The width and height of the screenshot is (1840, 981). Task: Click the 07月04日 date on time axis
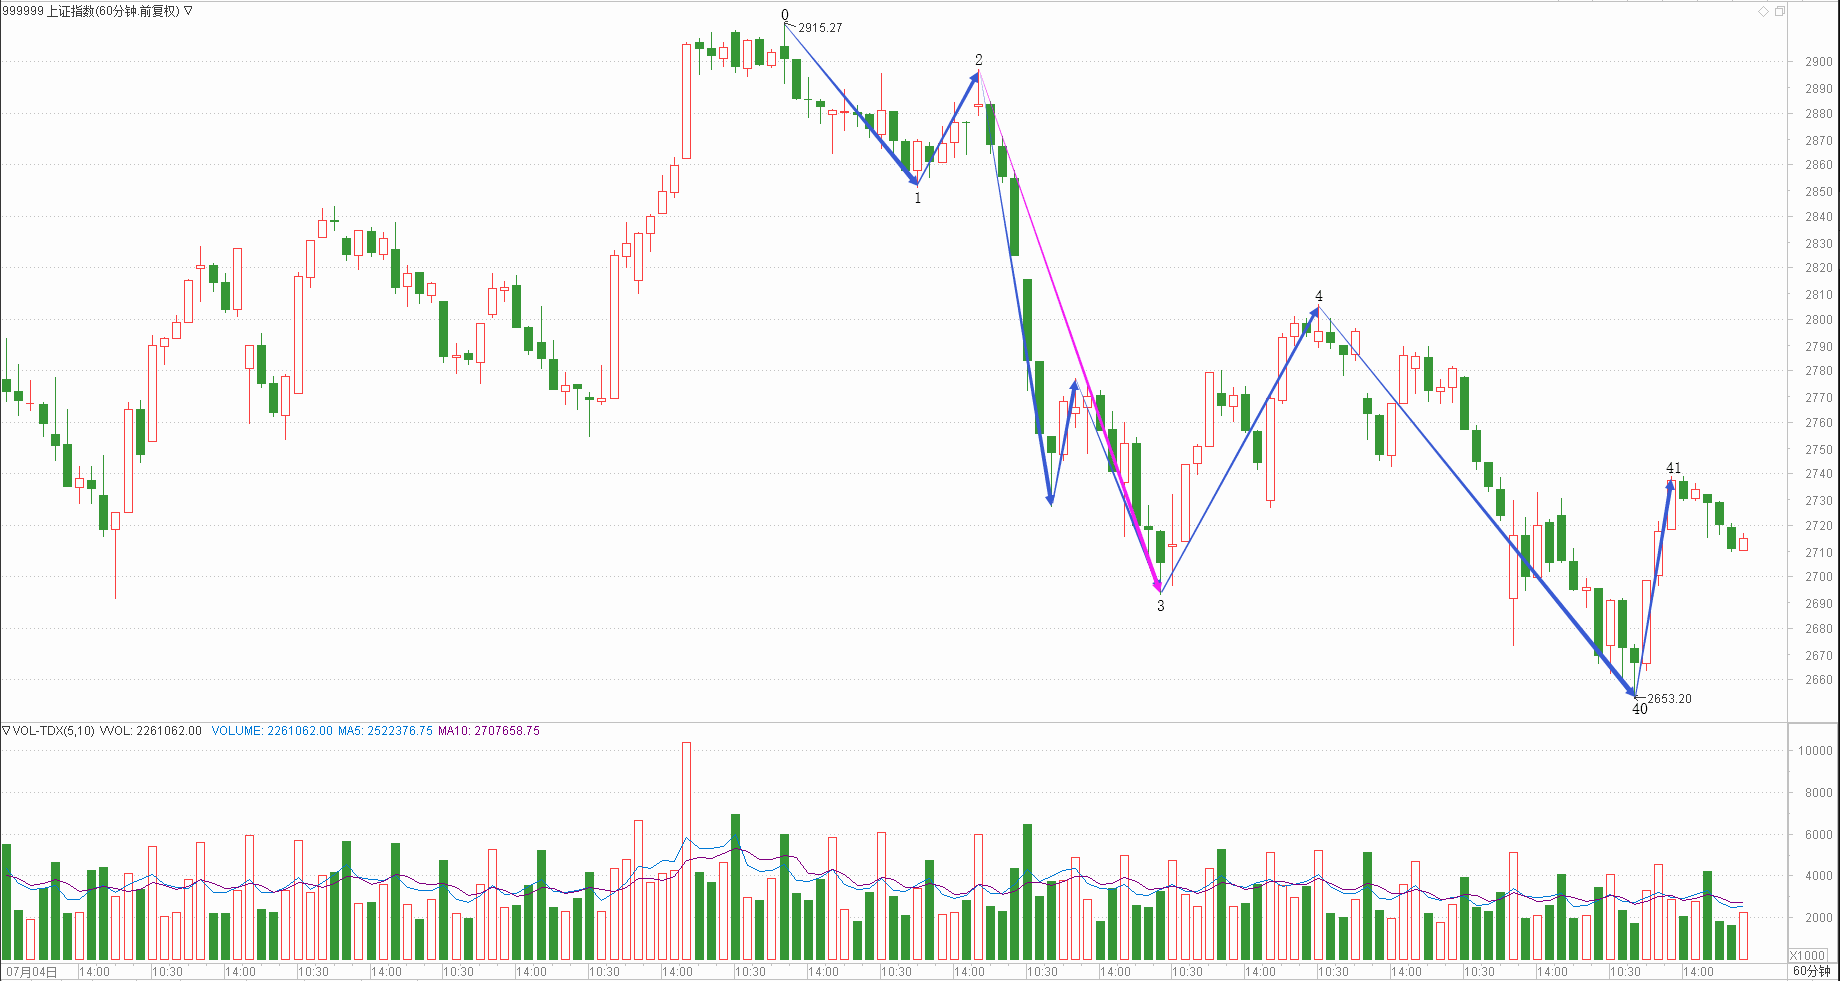(32, 971)
